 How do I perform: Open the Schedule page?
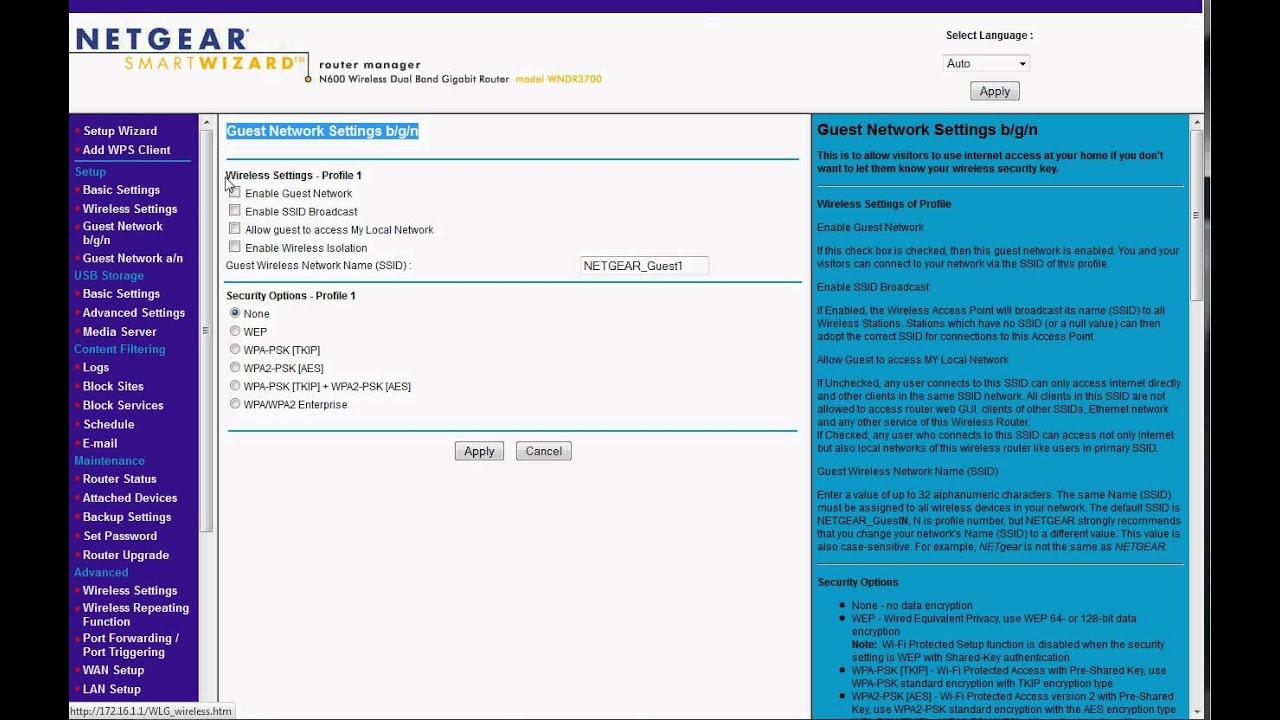pyautogui.click(x=108, y=425)
